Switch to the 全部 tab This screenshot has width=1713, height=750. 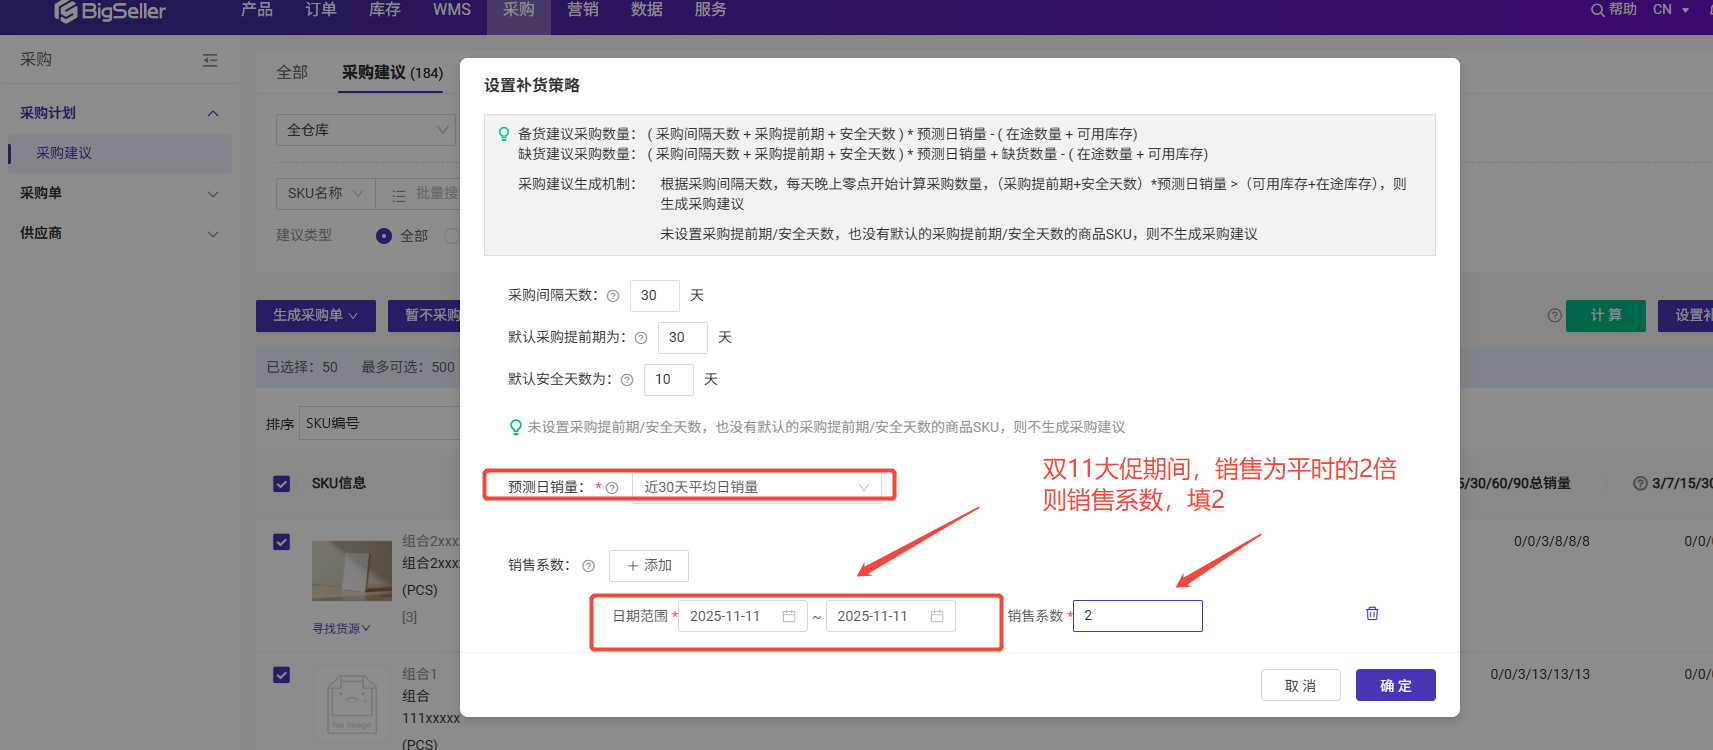pos(292,72)
